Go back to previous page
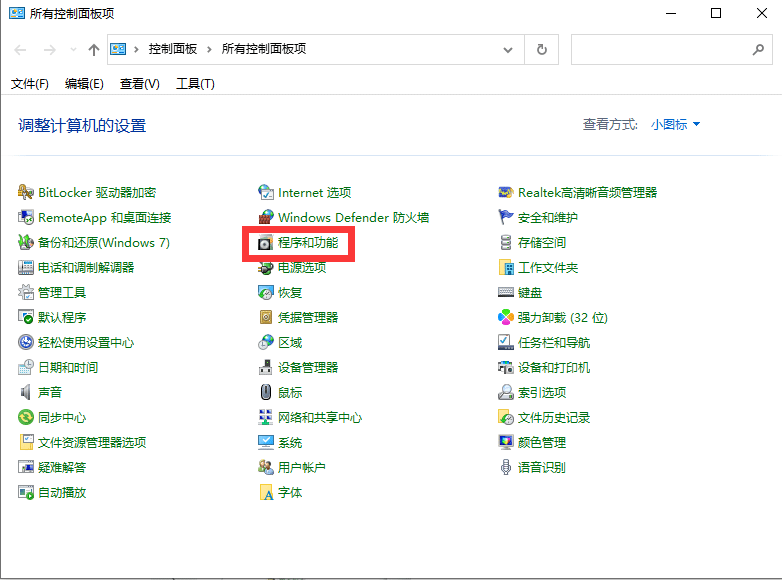This screenshot has width=782, height=580. (20, 49)
